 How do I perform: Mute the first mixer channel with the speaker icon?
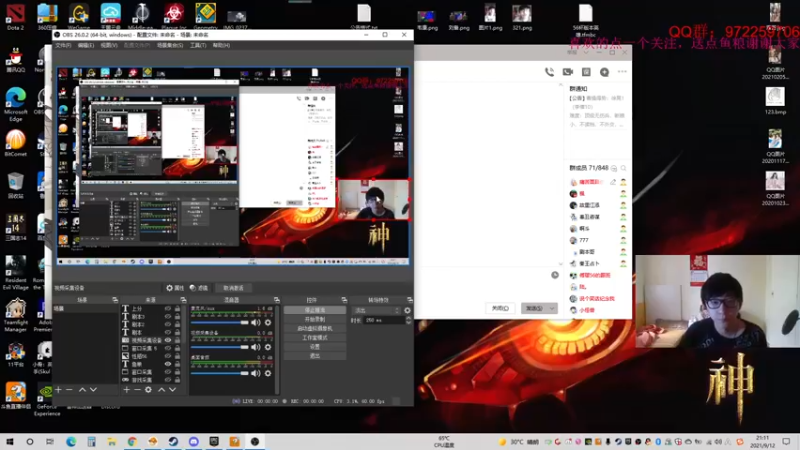point(256,322)
